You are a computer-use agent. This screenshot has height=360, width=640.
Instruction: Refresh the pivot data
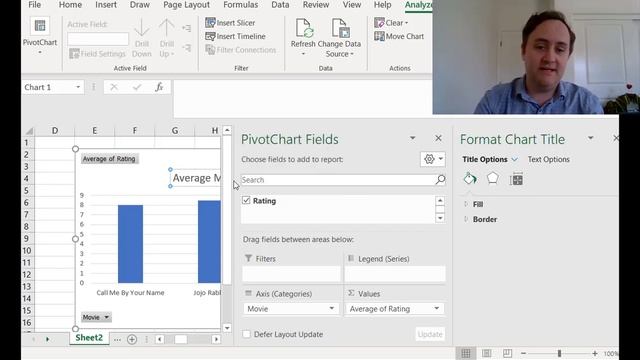coord(303,37)
